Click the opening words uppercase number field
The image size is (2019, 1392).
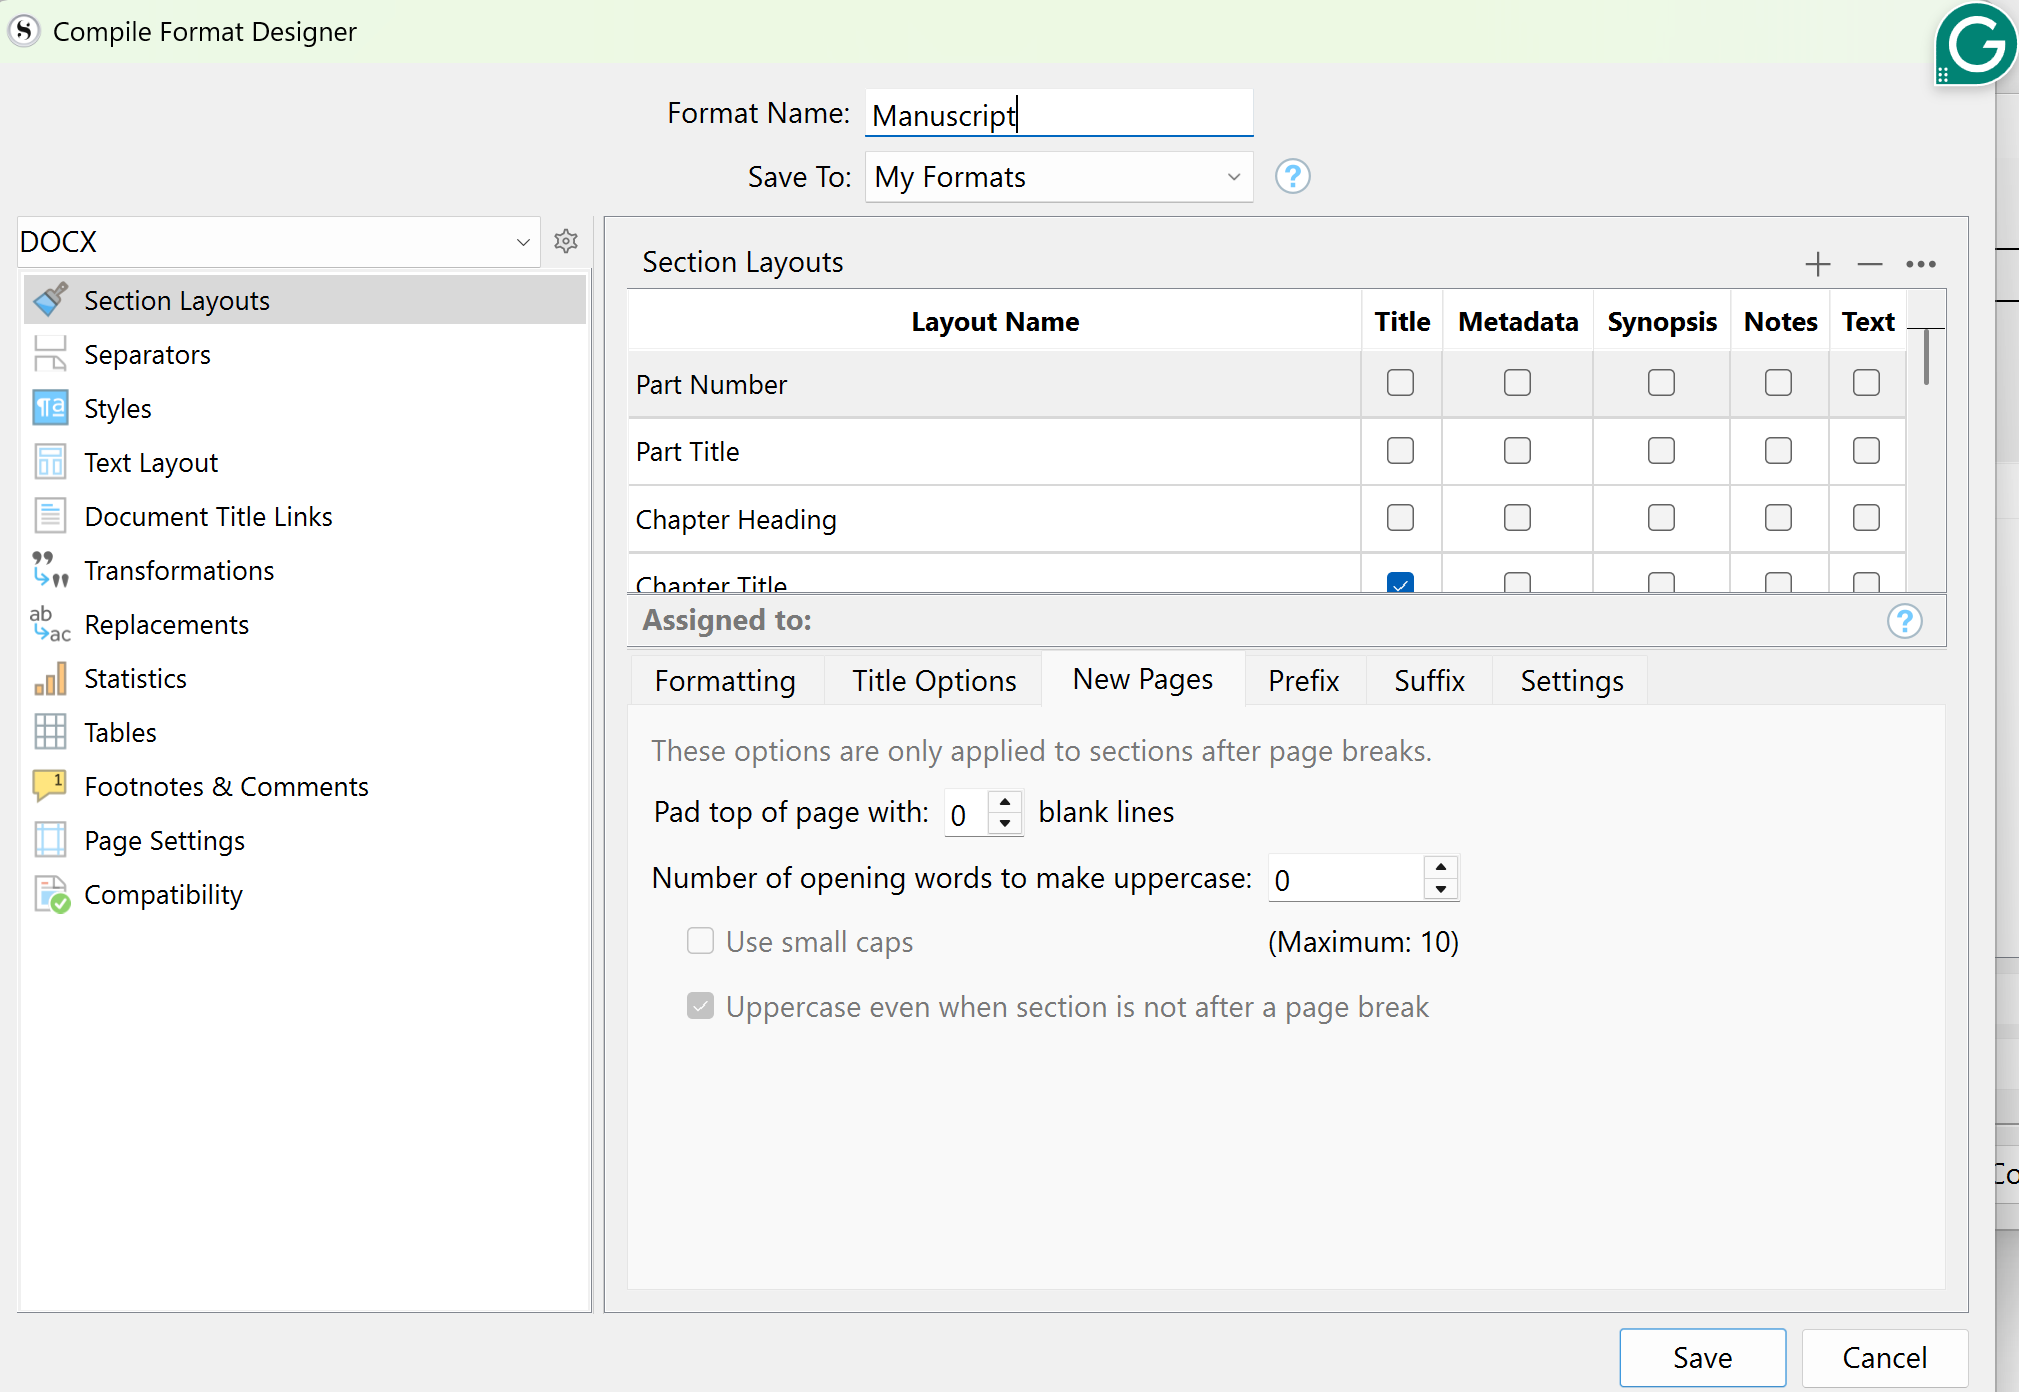click(x=1346, y=879)
